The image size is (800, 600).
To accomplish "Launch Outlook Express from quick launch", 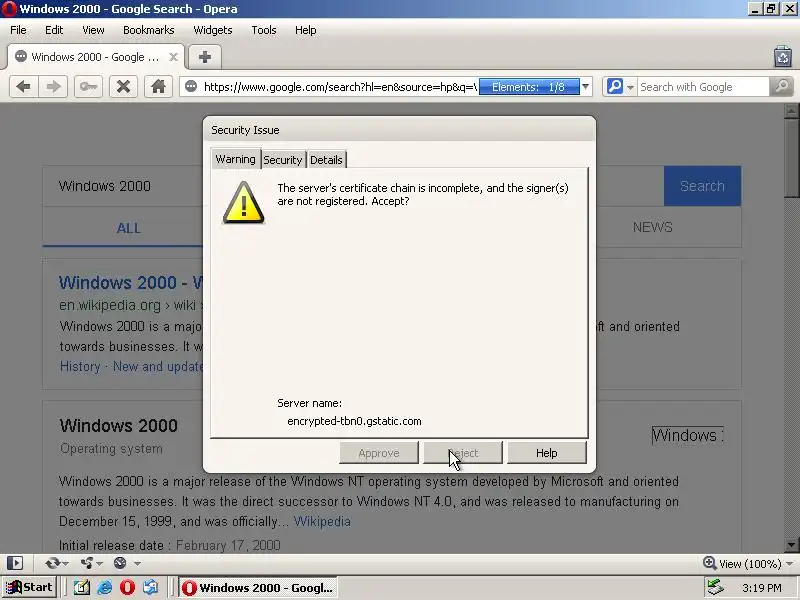I will 151,588.
